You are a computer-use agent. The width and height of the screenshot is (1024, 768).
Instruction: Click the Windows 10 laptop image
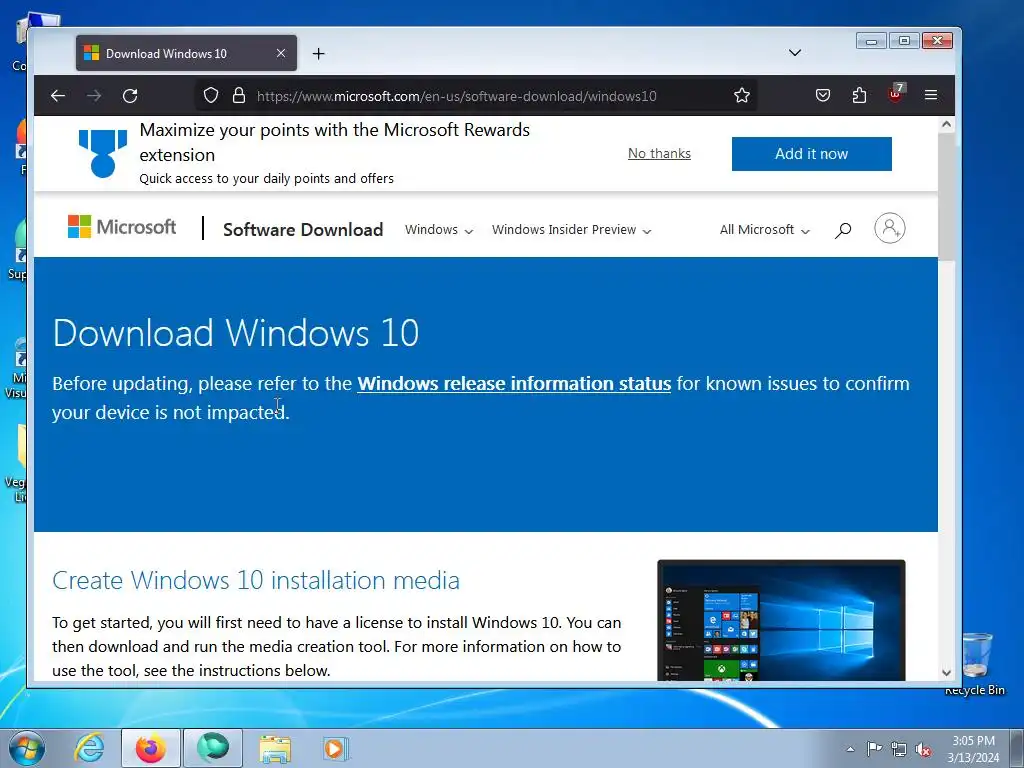pyautogui.click(x=781, y=620)
